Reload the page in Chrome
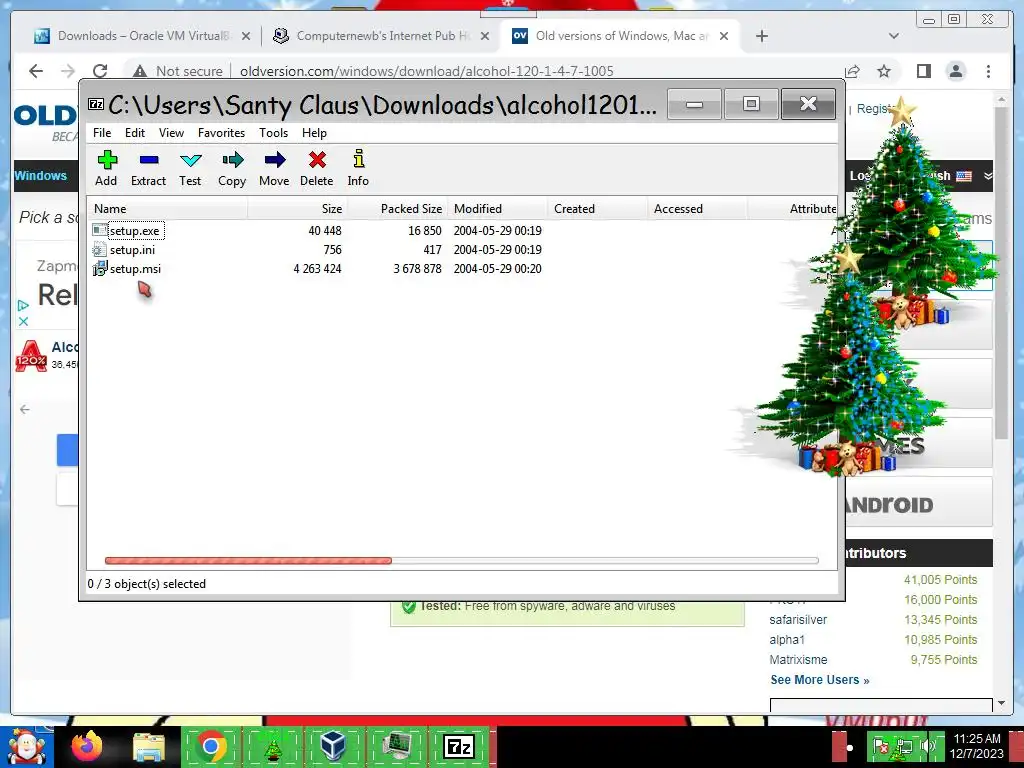Image resolution: width=1024 pixels, height=768 pixels. 100,71
